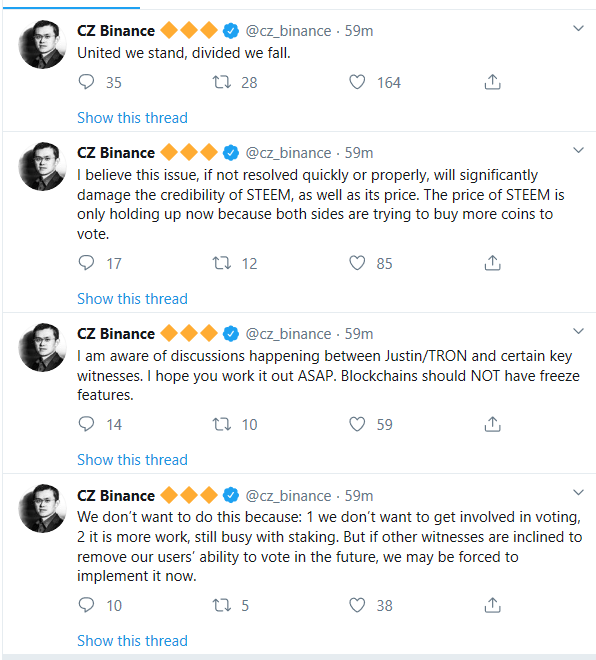Like the tweet about STEEM credibility
This screenshot has height=660, width=596.
pos(357,263)
